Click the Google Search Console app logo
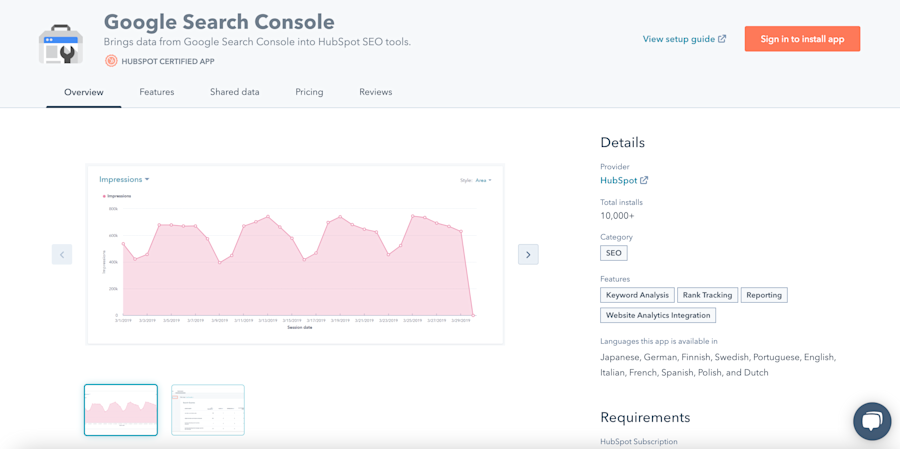The image size is (900, 449). (x=61, y=44)
